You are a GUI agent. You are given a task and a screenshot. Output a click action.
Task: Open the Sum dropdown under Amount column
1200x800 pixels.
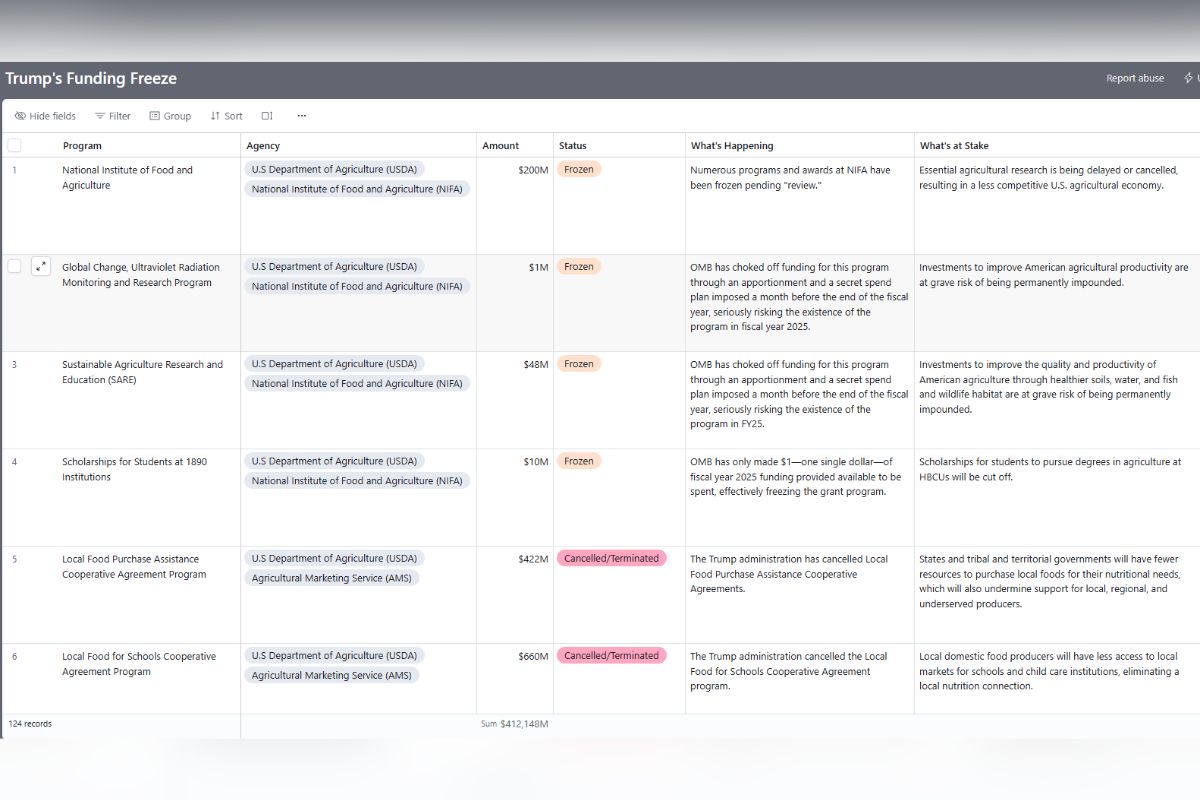click(x=514, y=724)
